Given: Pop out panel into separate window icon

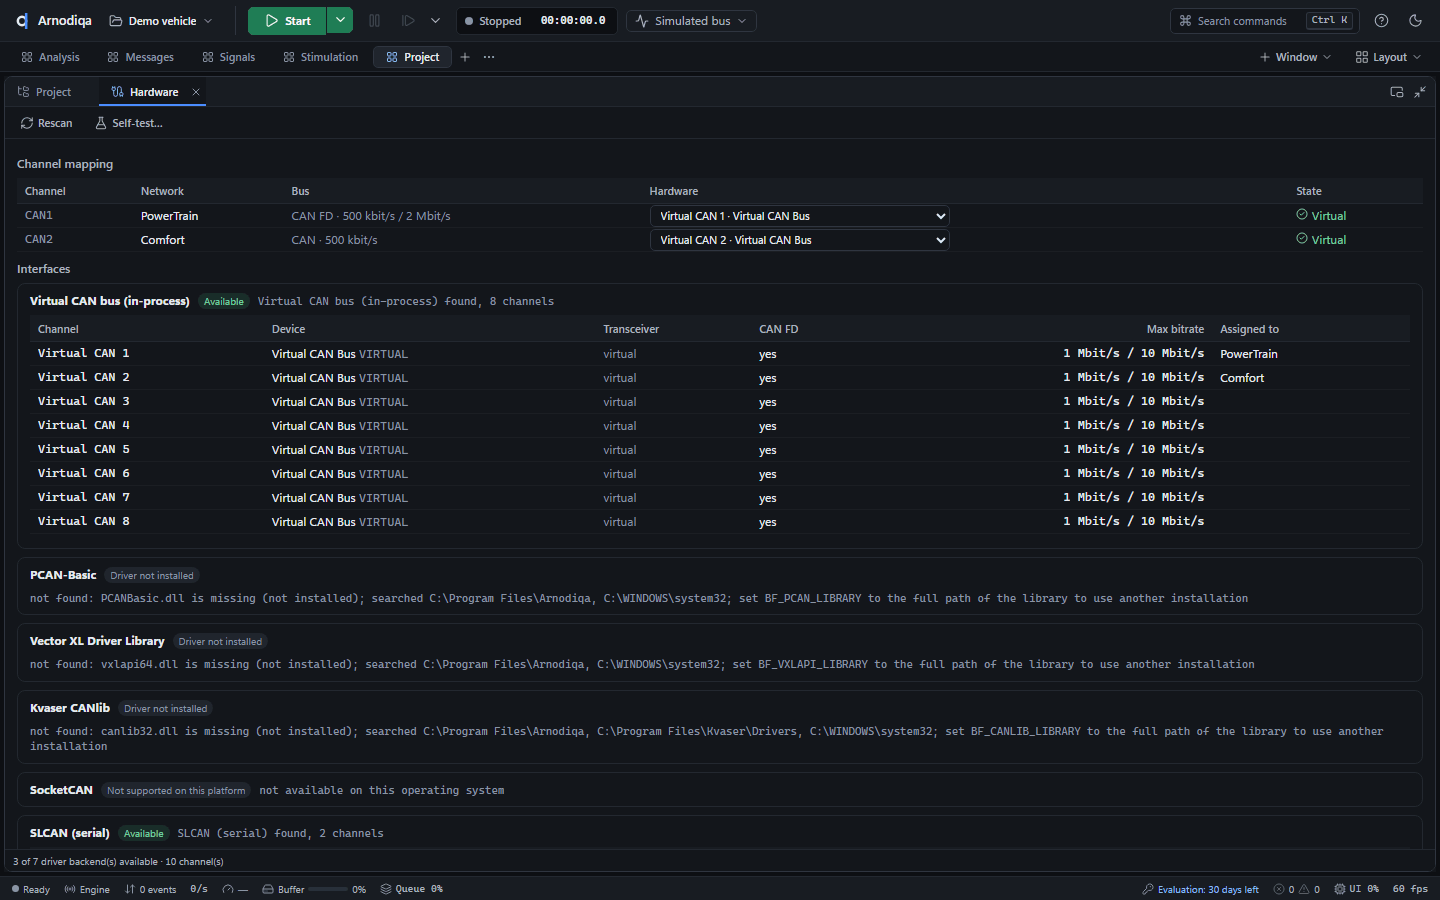Looking at the screenshot, I should (1397, 92).
